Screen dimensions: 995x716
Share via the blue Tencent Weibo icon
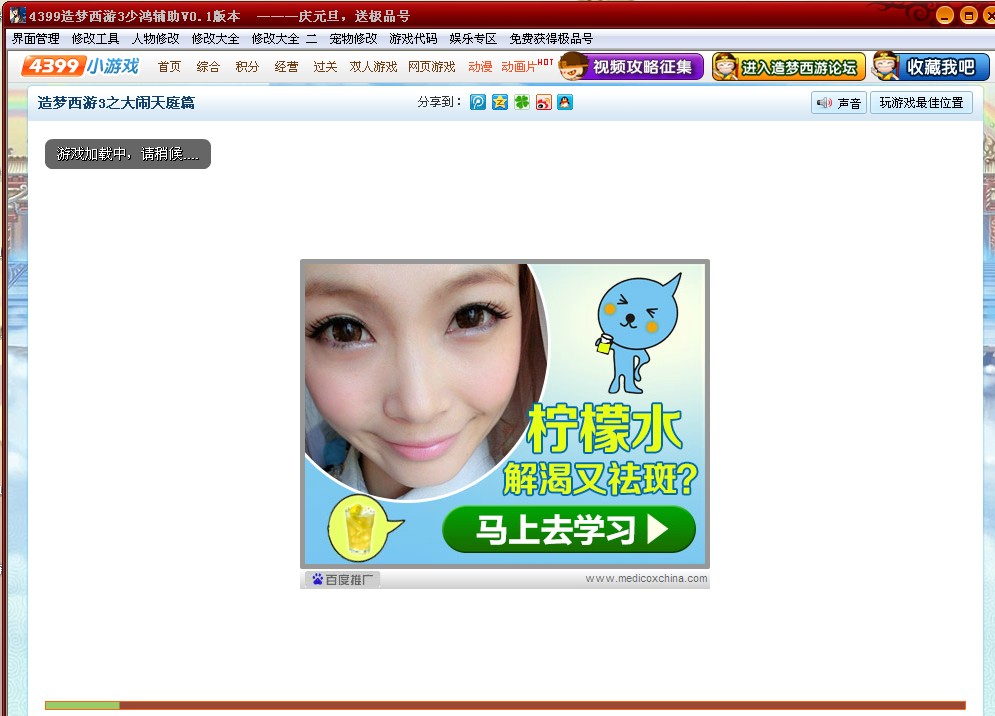(478, 102)
